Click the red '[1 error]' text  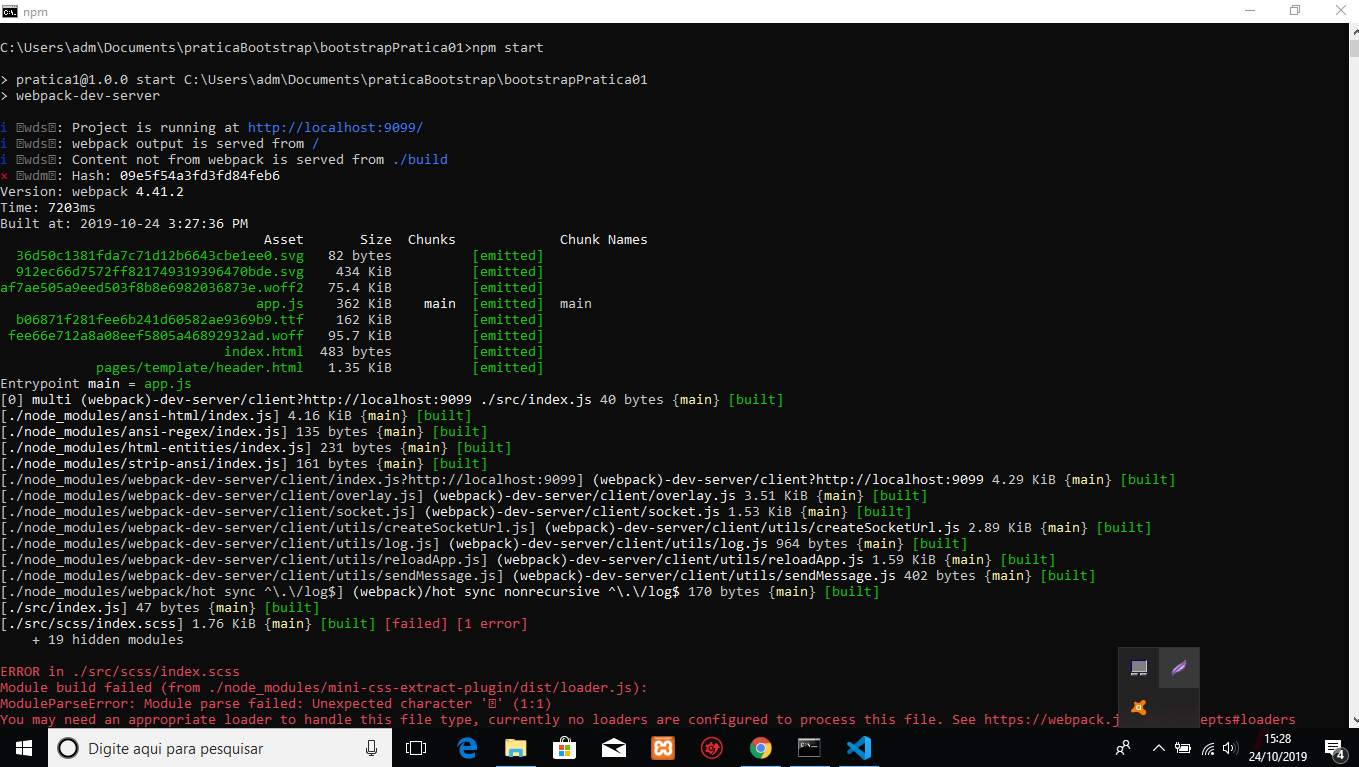492,624
